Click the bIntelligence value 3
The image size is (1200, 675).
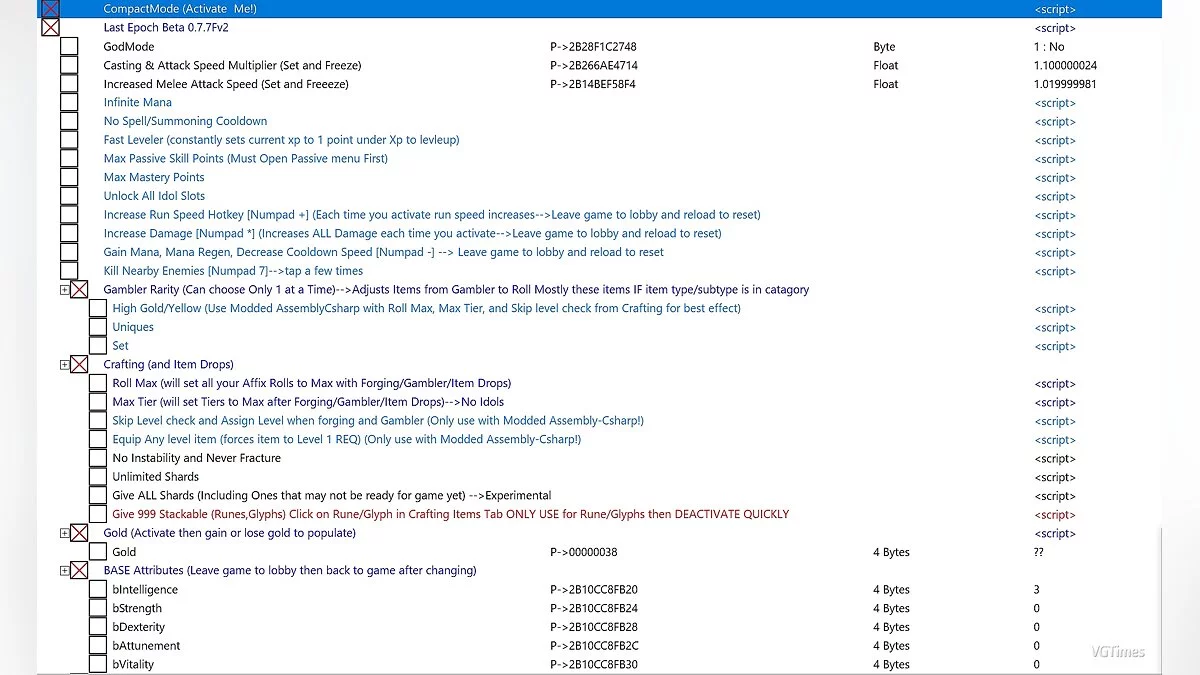1037,590
